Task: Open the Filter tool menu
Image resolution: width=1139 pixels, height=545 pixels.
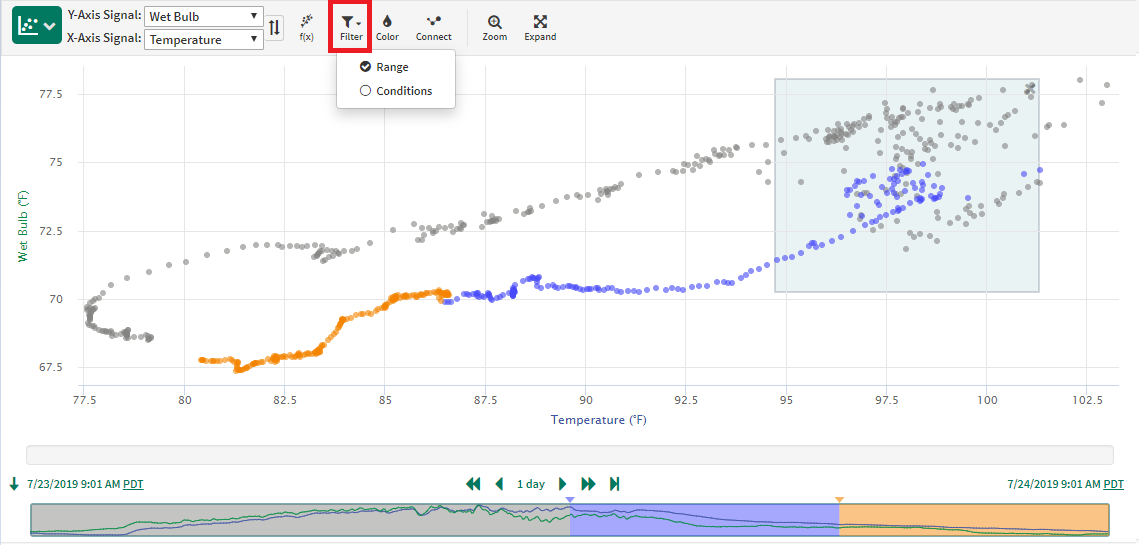Action: point(350,27)
